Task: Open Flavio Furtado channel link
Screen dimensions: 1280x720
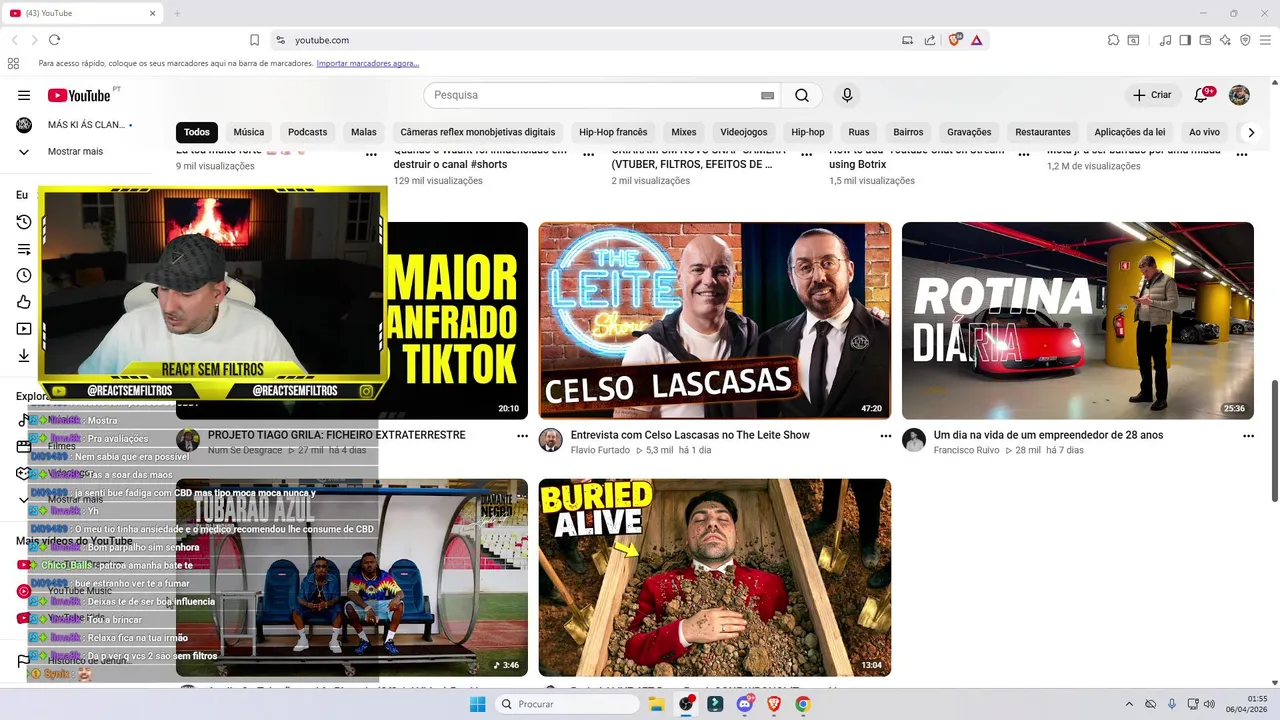Action: tap(600, 451)
